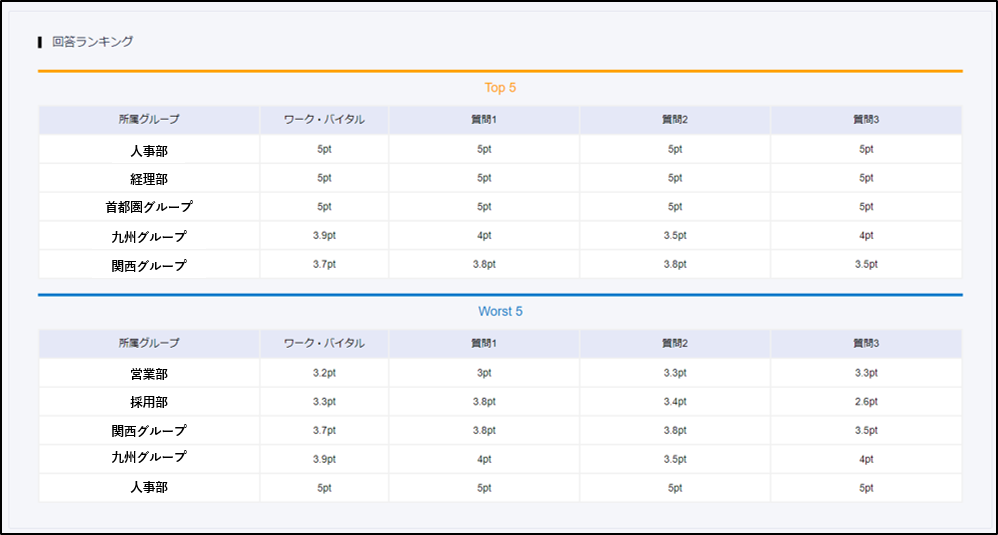Select the 営業部 group name
The image size is (998, 535).
(x=149, y=374)
